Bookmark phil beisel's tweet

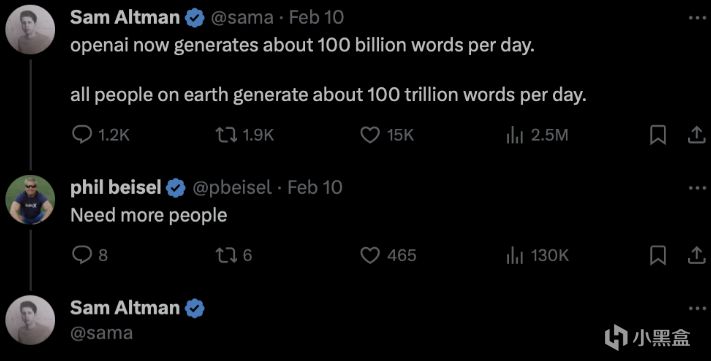tap(657, 255)
